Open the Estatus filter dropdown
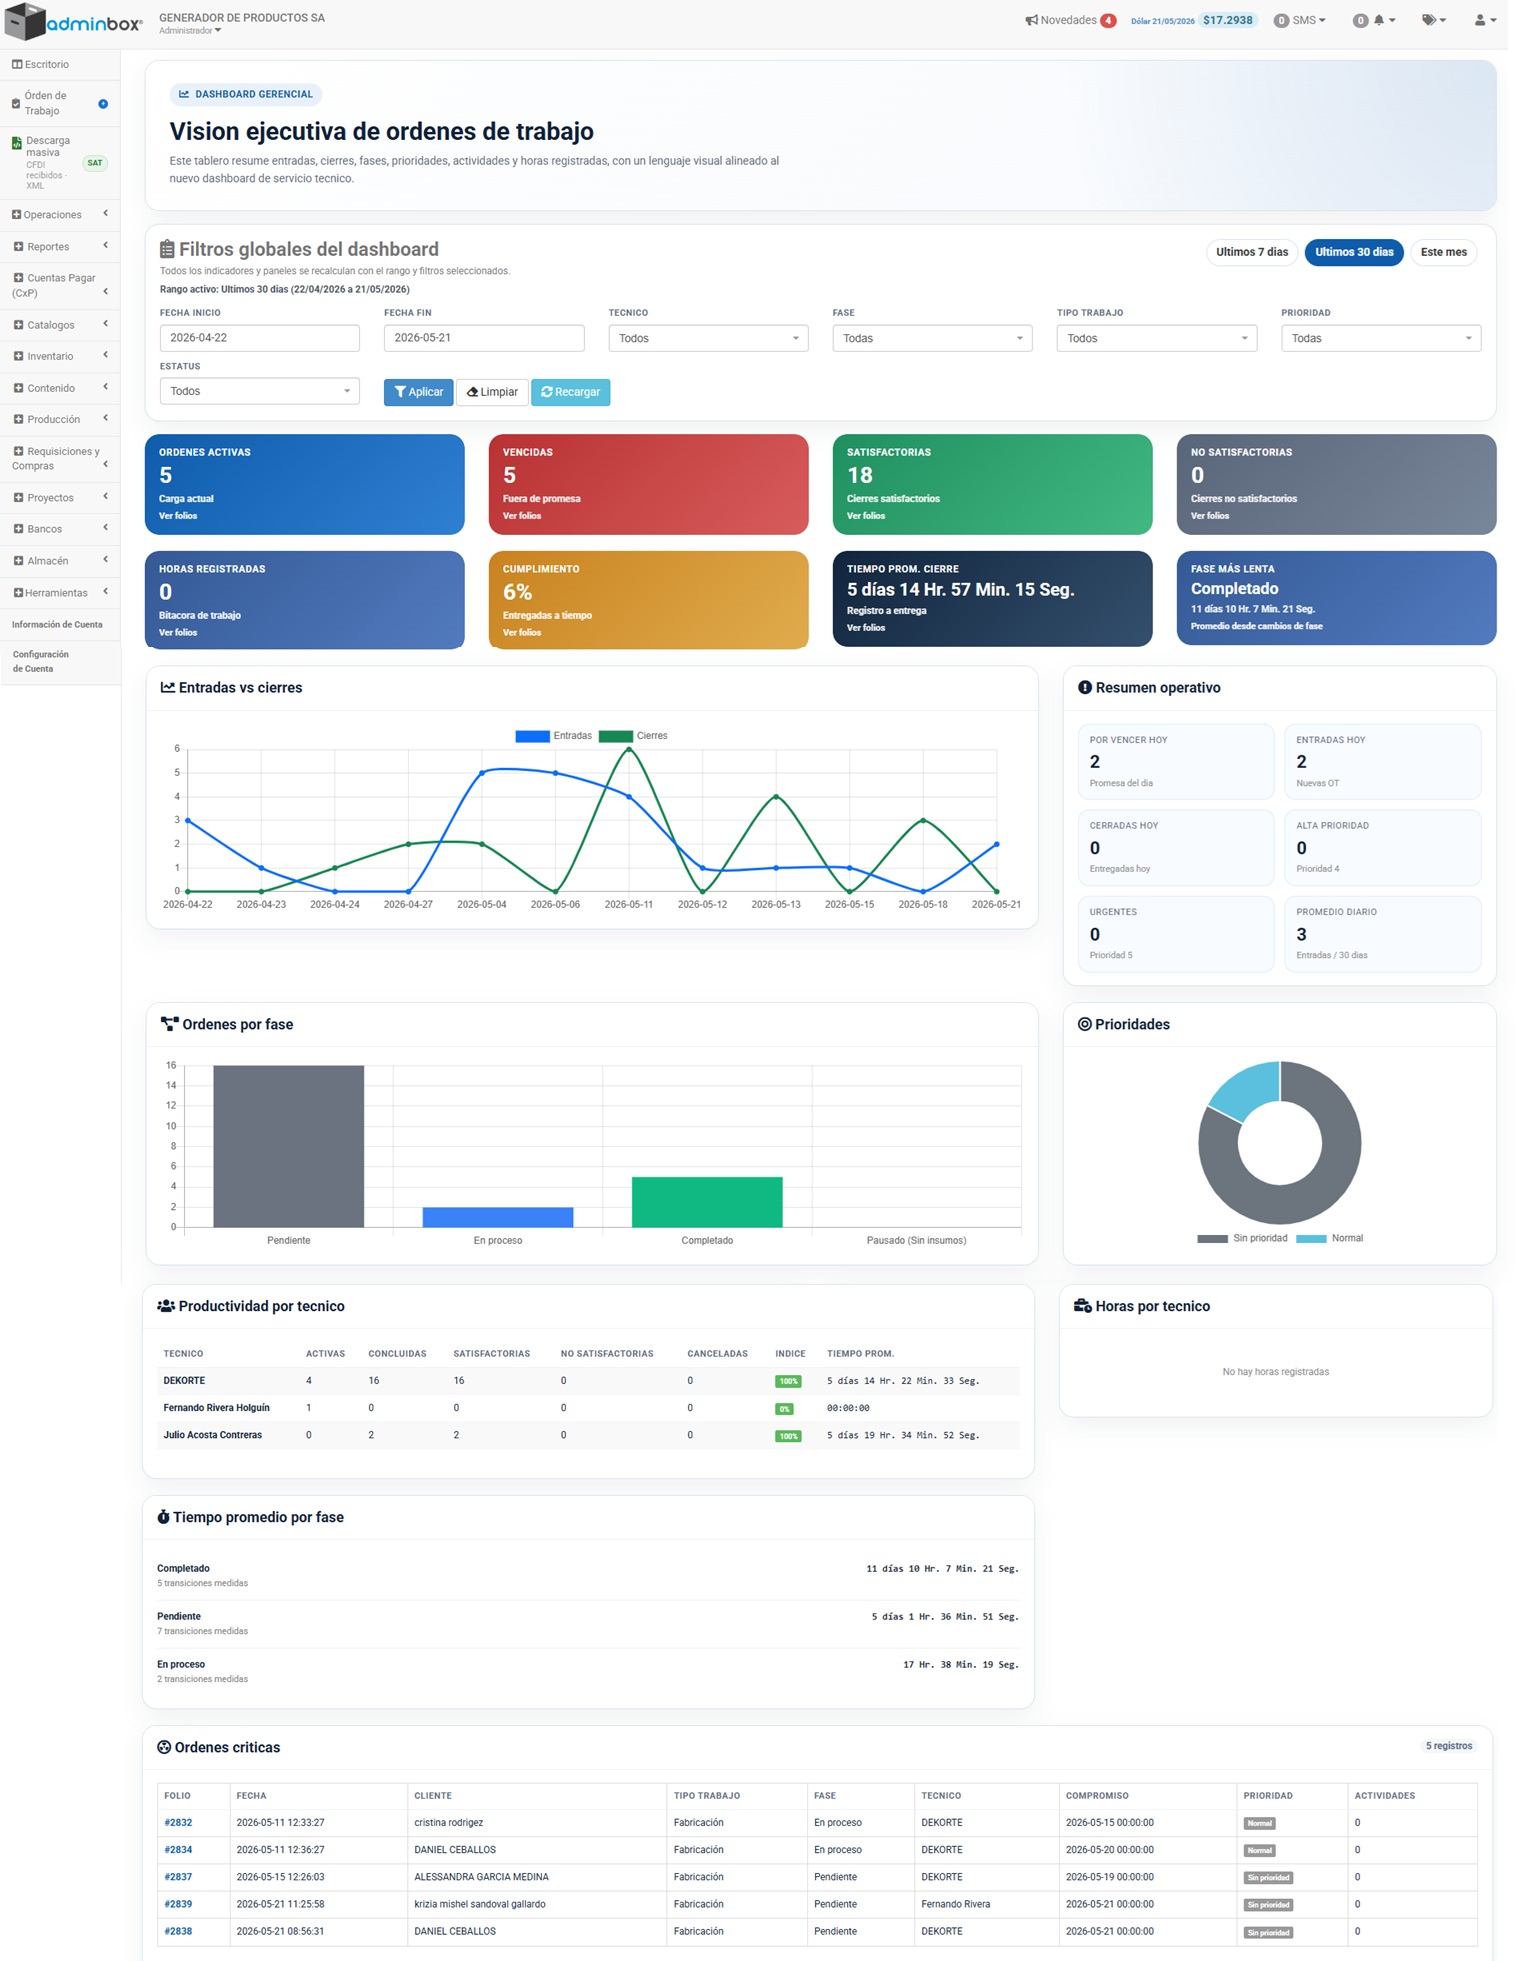Image resolution: width=1525 pixels, height=1961 pixels. (x=259, y=391)
